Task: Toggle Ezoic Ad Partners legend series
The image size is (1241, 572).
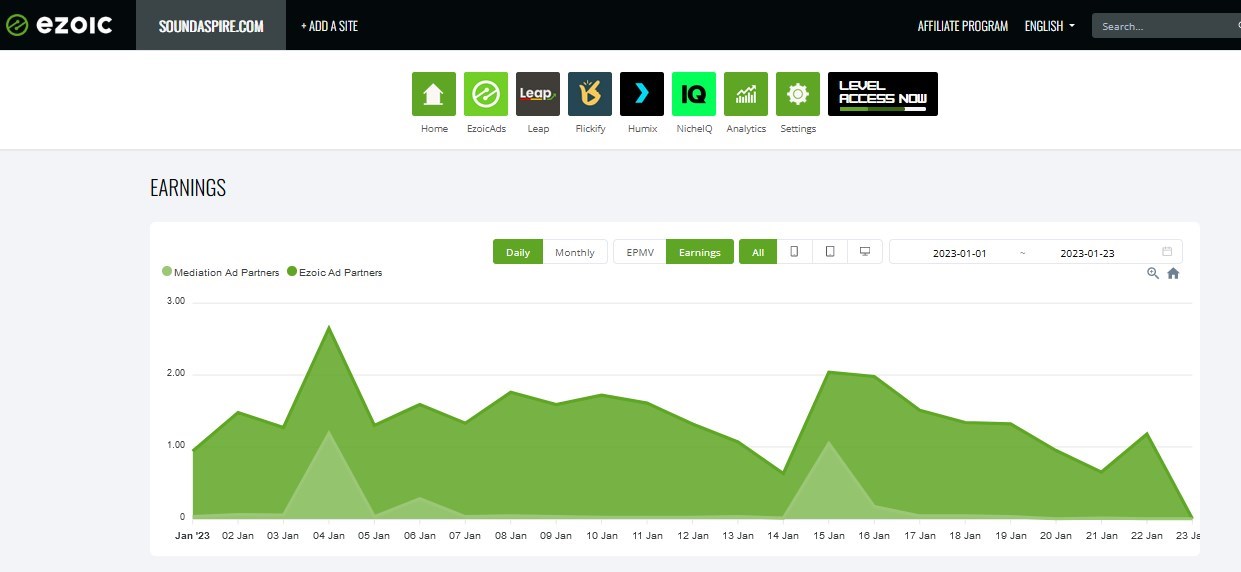Action: 335,272
